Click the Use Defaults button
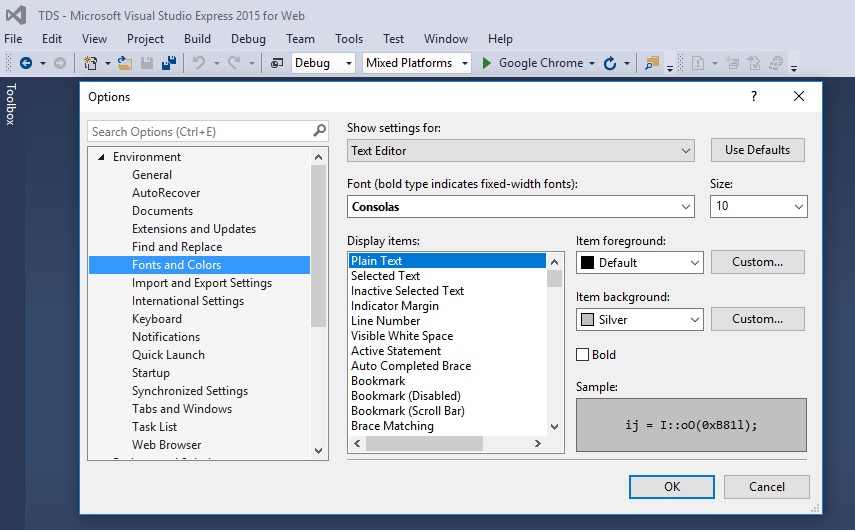The image size is (855, 530). tap(757, 150)
